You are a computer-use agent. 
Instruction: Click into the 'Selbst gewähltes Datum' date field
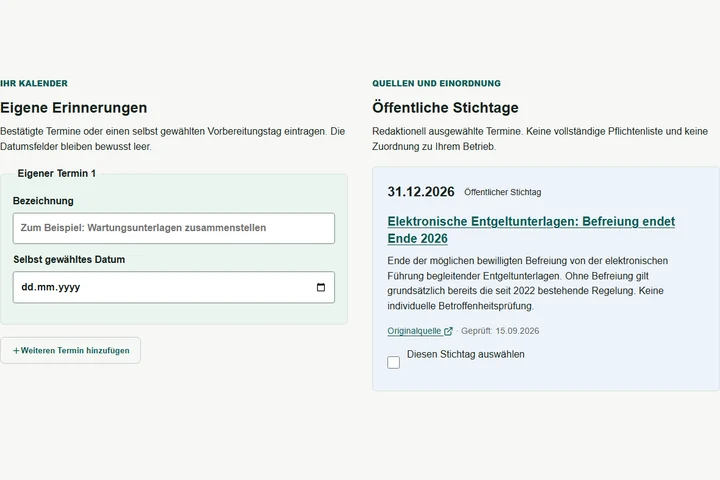coord(174,287)
